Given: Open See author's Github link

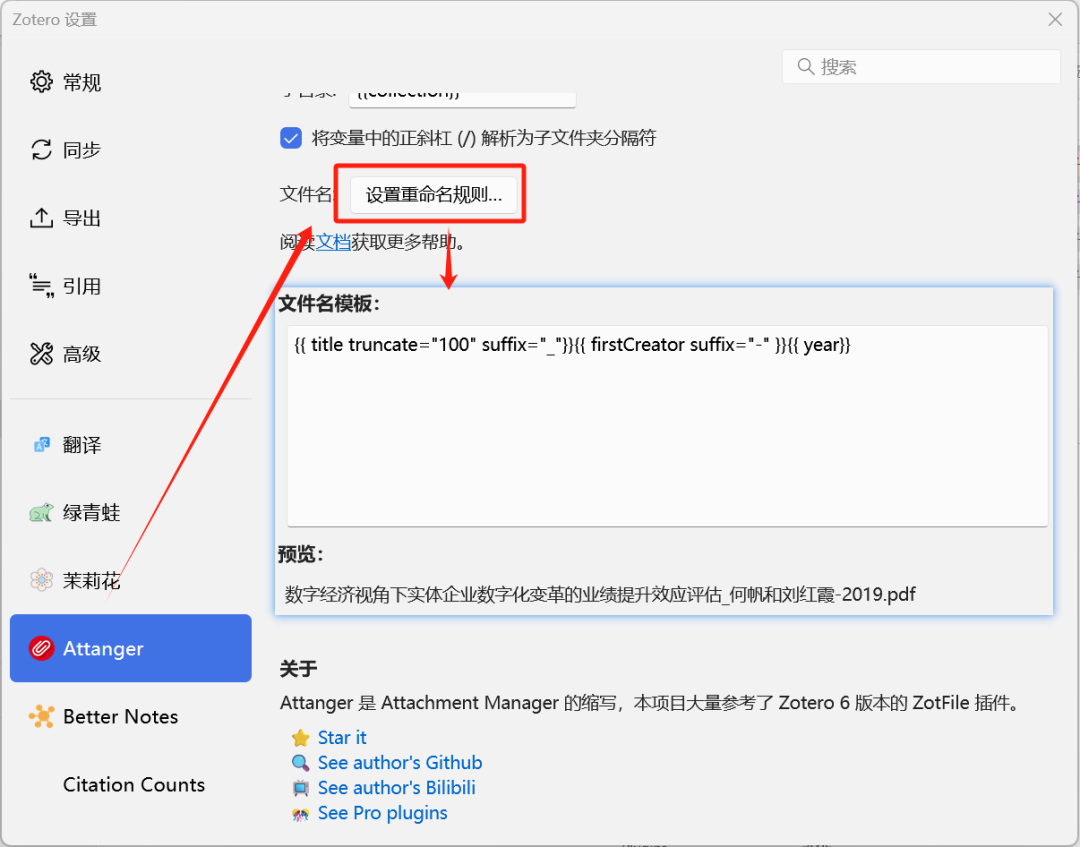Looking at the screenshot, I should tap(399, 762).
